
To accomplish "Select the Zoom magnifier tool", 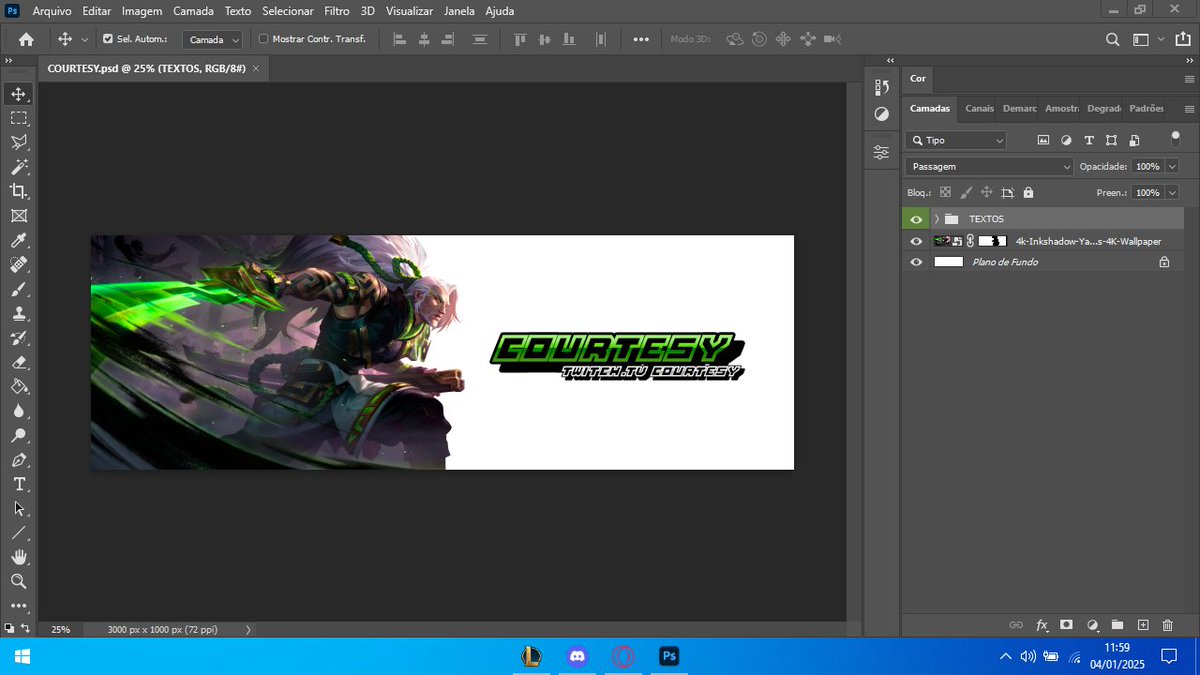I will tap(19, 581).
